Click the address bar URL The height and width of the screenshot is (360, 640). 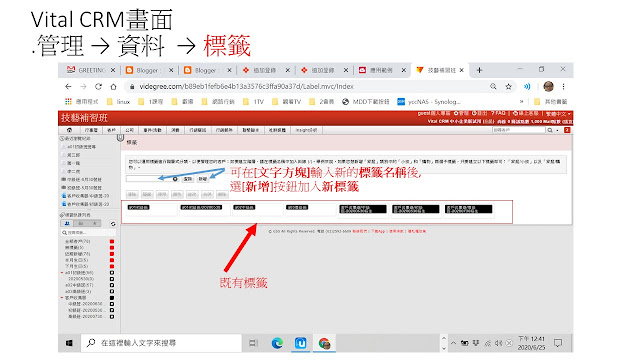click(247, 87)
